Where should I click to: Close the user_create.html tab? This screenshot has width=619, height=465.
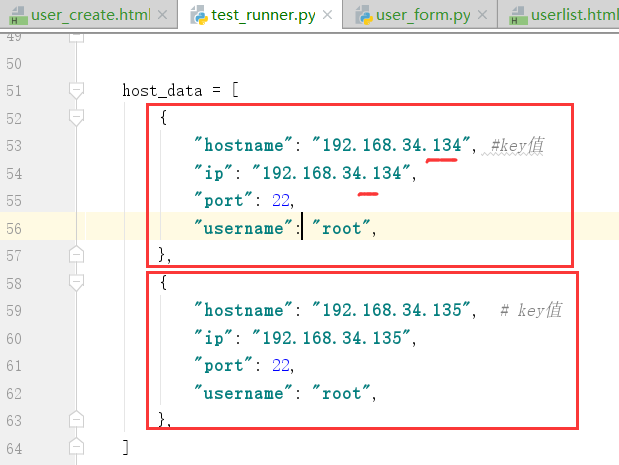[x=162, y=15]
